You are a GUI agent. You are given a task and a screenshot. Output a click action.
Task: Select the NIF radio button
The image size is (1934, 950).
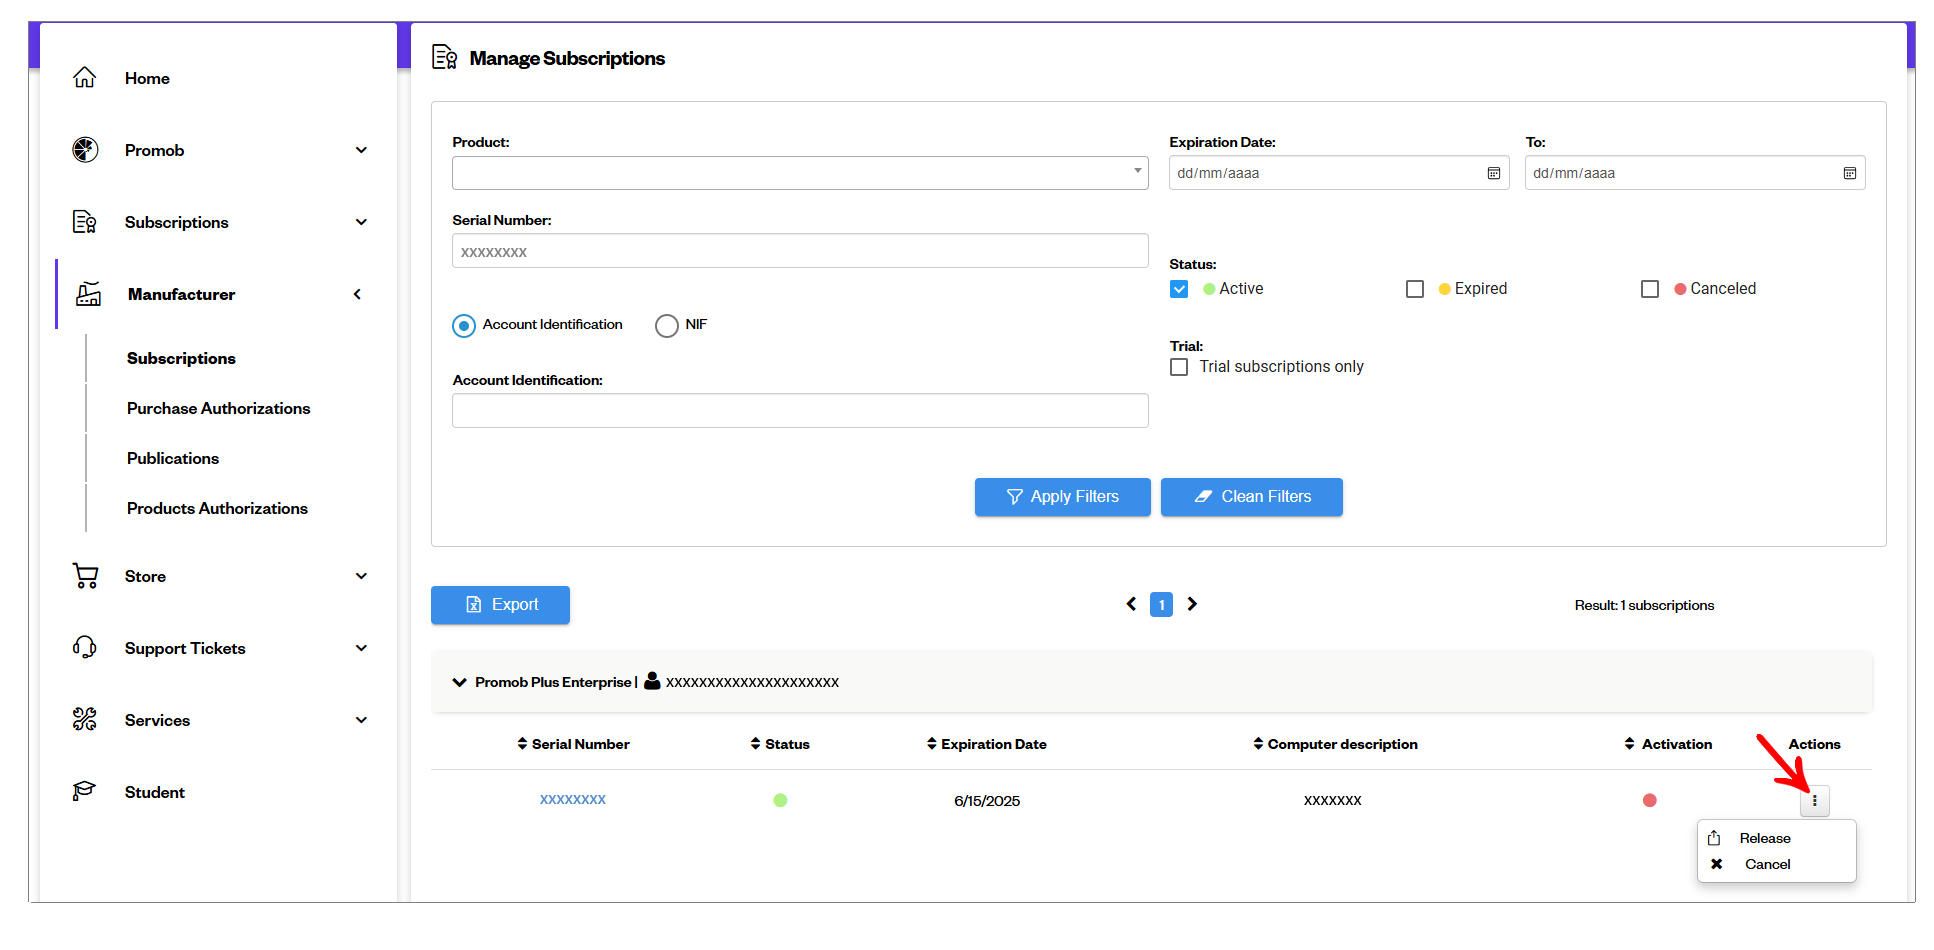coord(667,326)
